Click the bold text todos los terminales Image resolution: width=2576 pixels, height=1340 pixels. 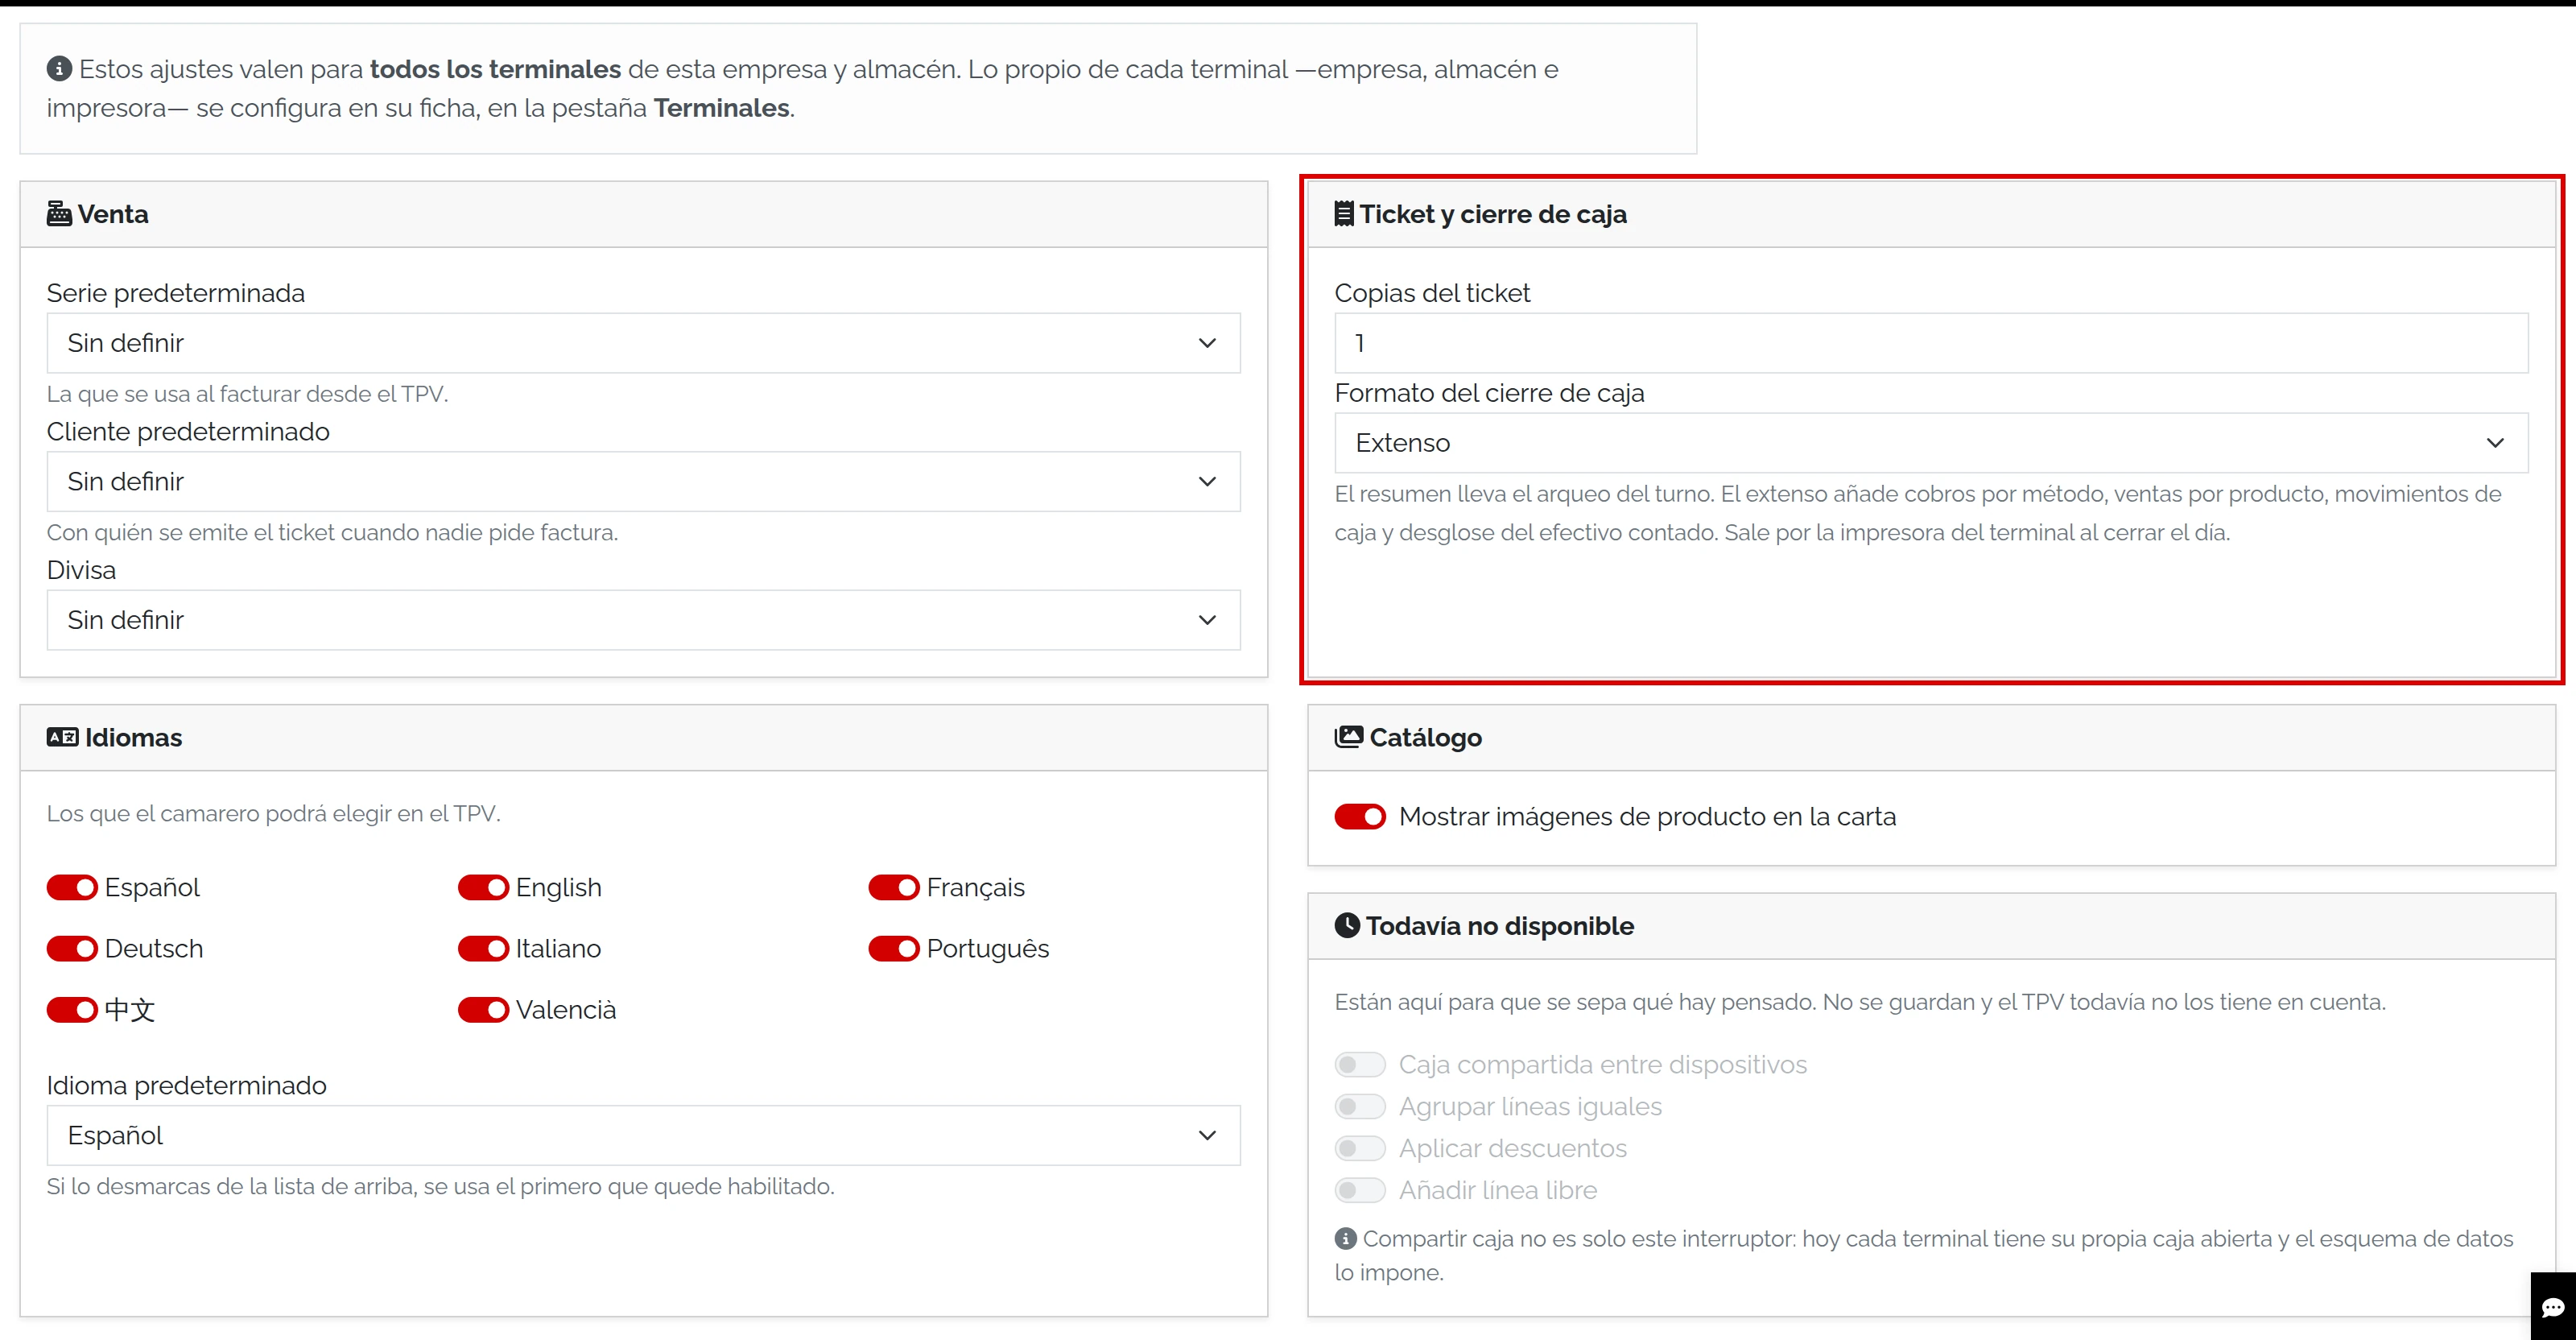click(495, 69)
